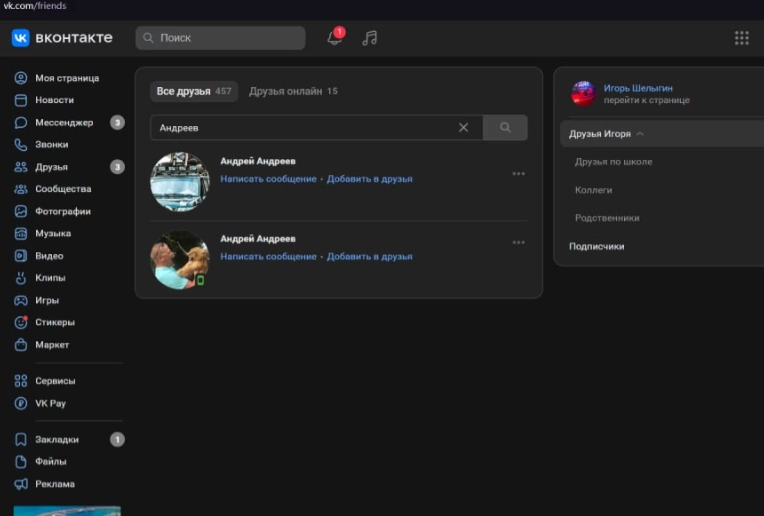Open options menu for second Андрей Андреев
The width and height of the screenshot is (764, 516).
pyautogui.click(x=518, y=242)
